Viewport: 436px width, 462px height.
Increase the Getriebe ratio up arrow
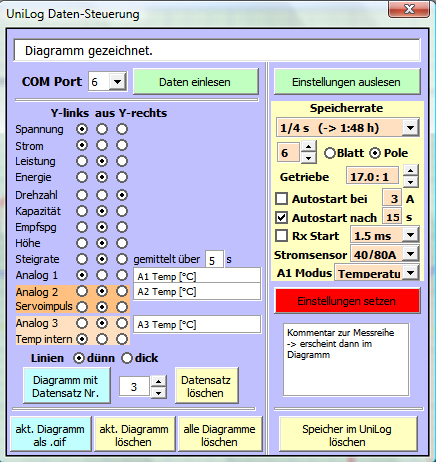click(x=411, y=171)
